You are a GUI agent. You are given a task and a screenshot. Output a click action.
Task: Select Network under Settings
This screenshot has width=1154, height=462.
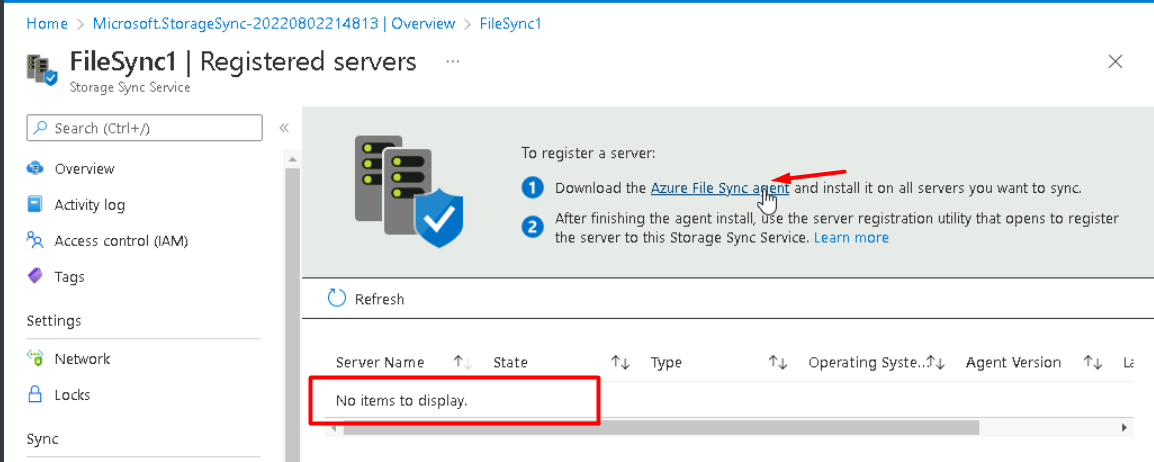[x=82, y=359]
